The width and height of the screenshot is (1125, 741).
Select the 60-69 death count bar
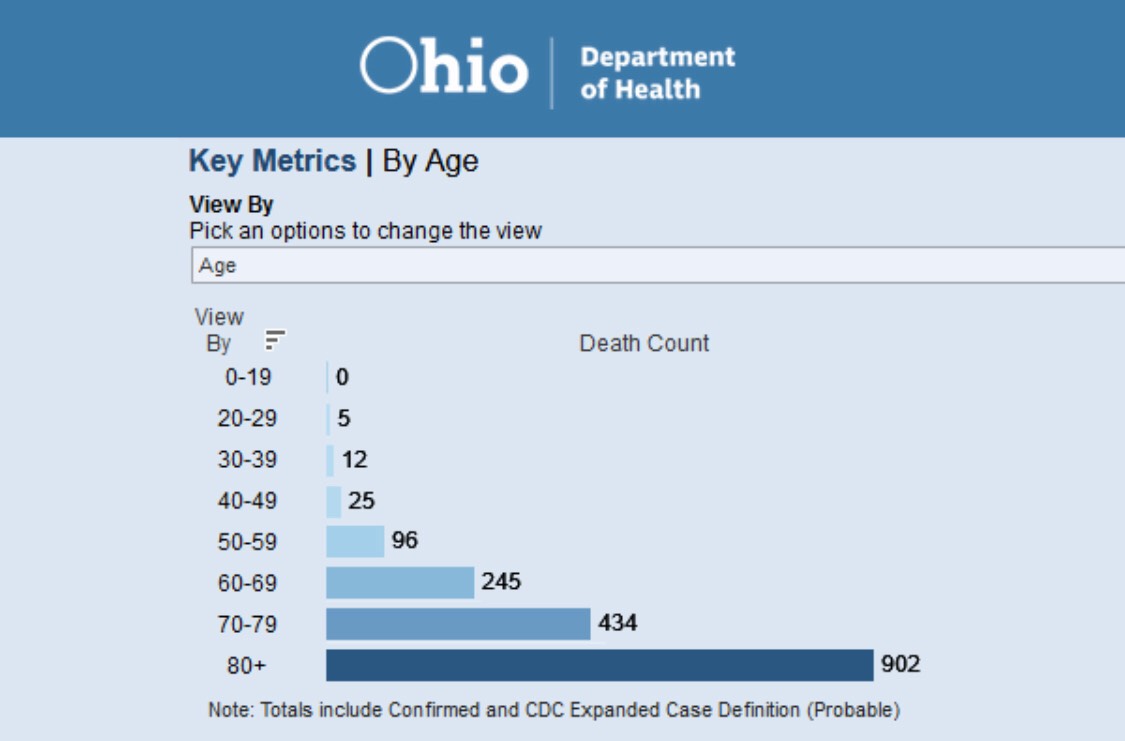(400, 583)
